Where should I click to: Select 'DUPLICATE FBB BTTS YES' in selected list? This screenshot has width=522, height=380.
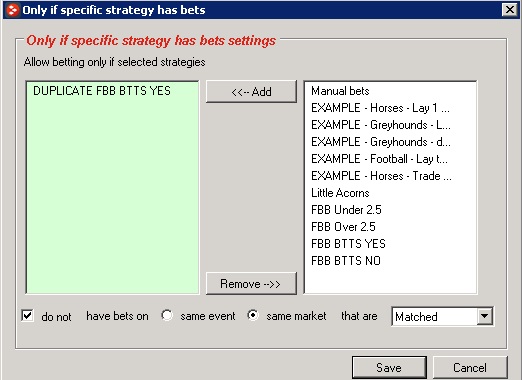102,91
